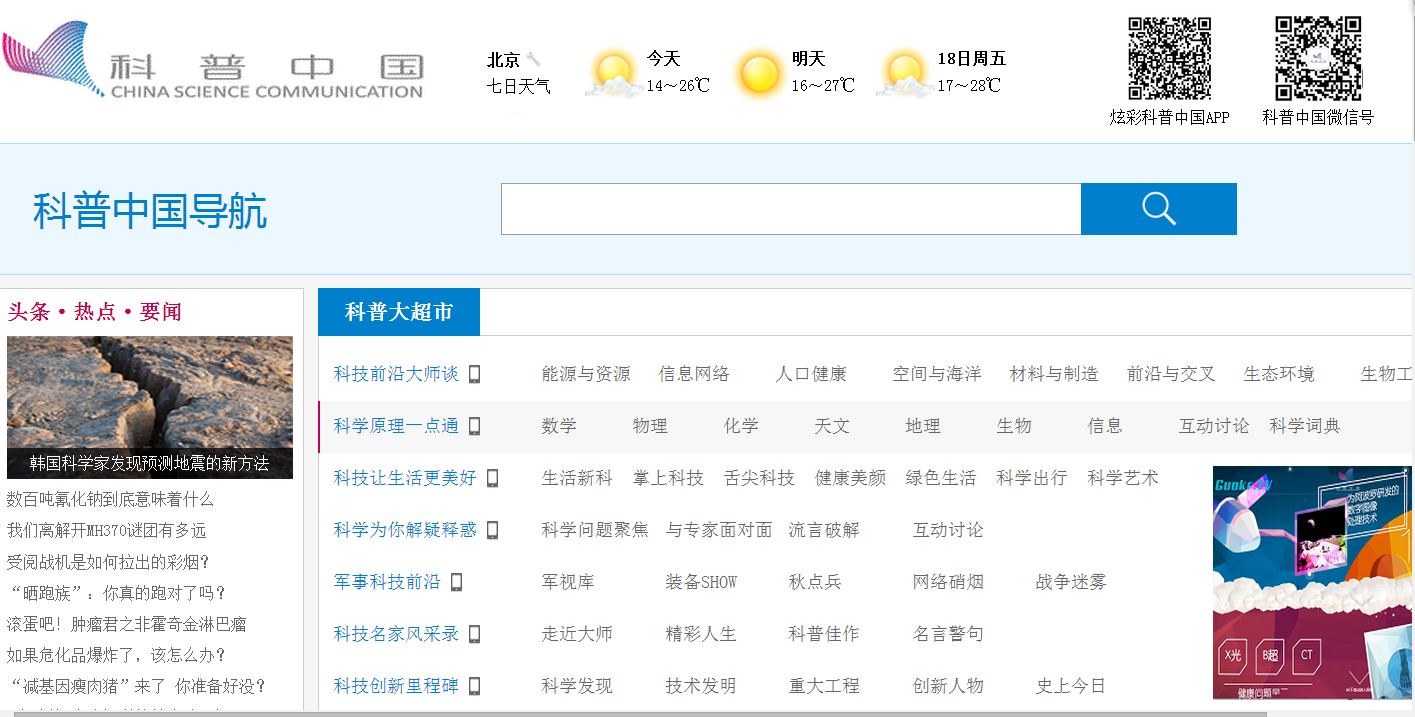Image resolution: width=1415 pixels, height=717 pixels.
Task: Click phone icon beside 军事科技前沿
Action: (457, 582)
